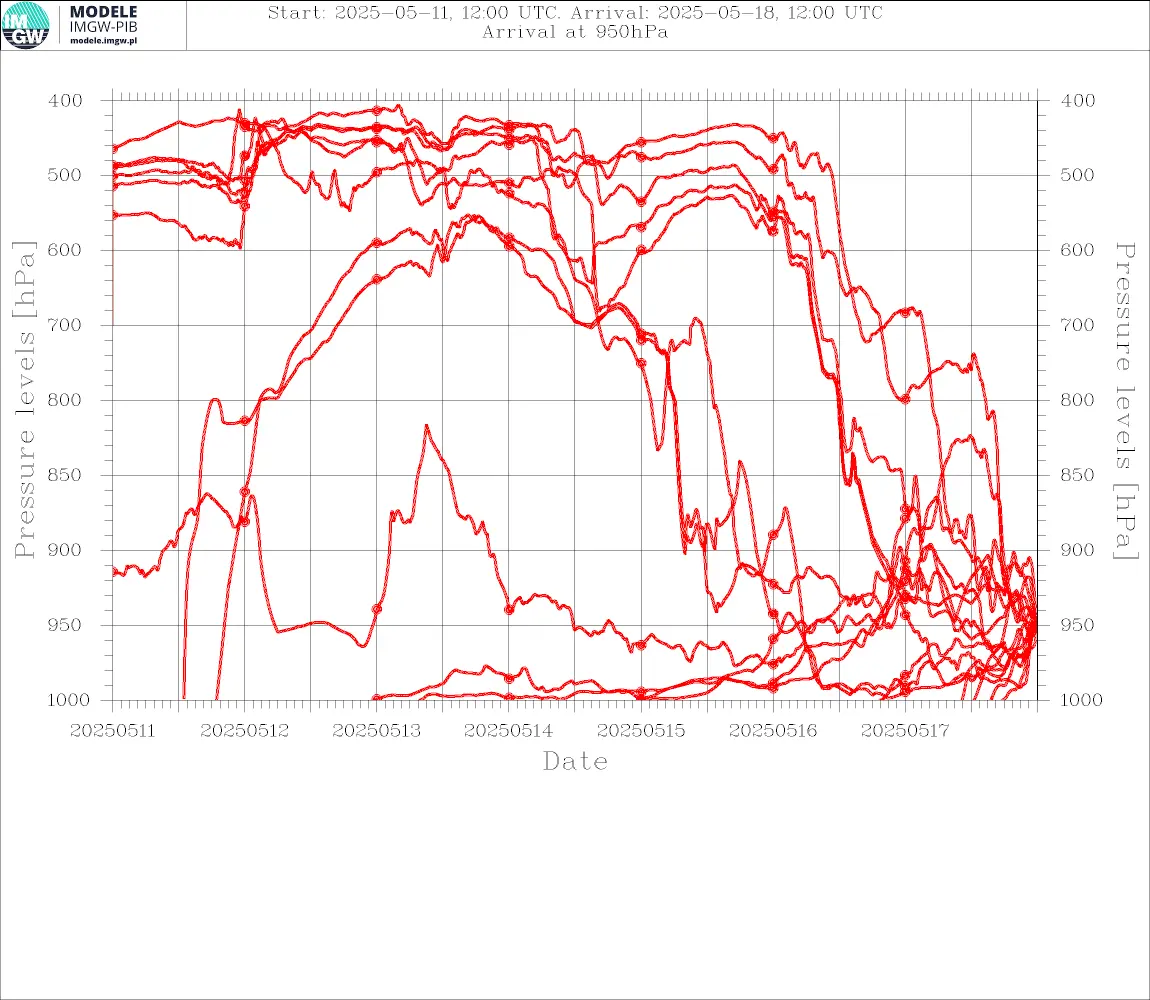This screenshot has width=1150, height=1000.
Task: Click the 20250515 date label
Action: point(641,731)
